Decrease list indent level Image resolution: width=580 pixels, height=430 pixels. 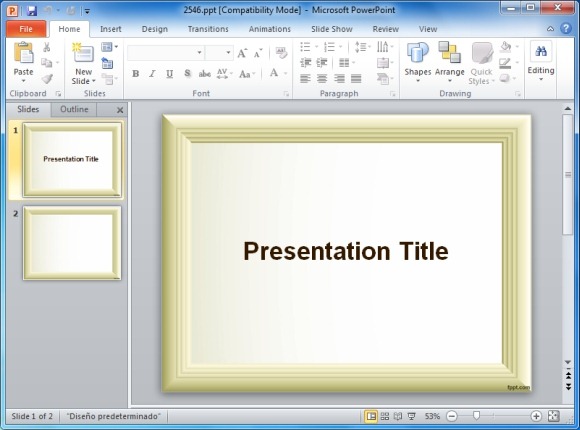306,63
